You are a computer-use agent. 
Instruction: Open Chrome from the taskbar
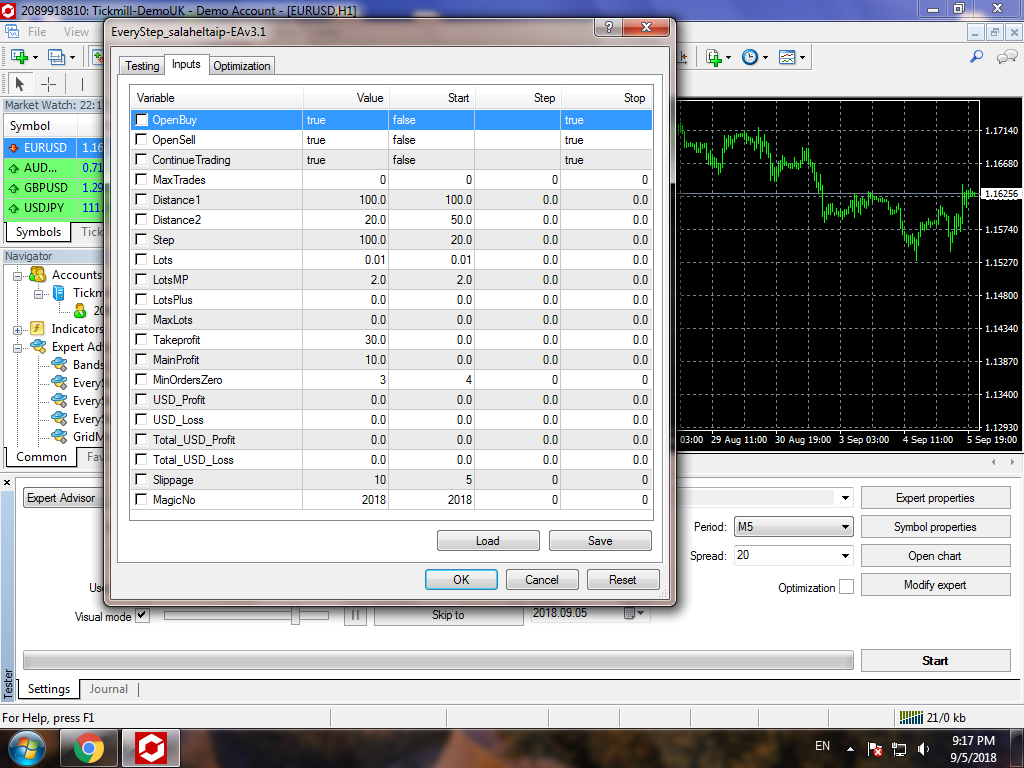click(89, 748)
